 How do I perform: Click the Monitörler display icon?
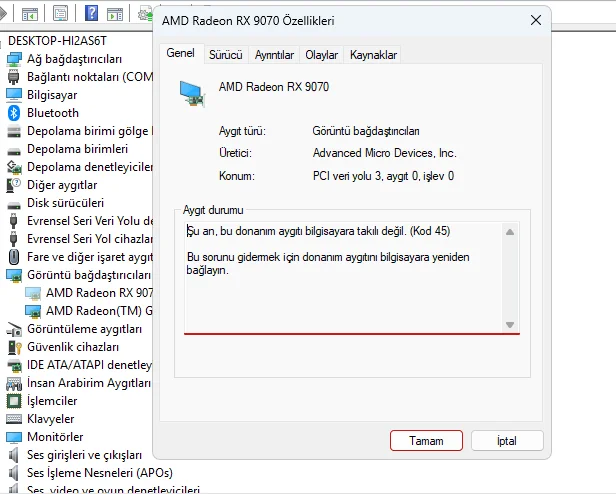(14, 437)
